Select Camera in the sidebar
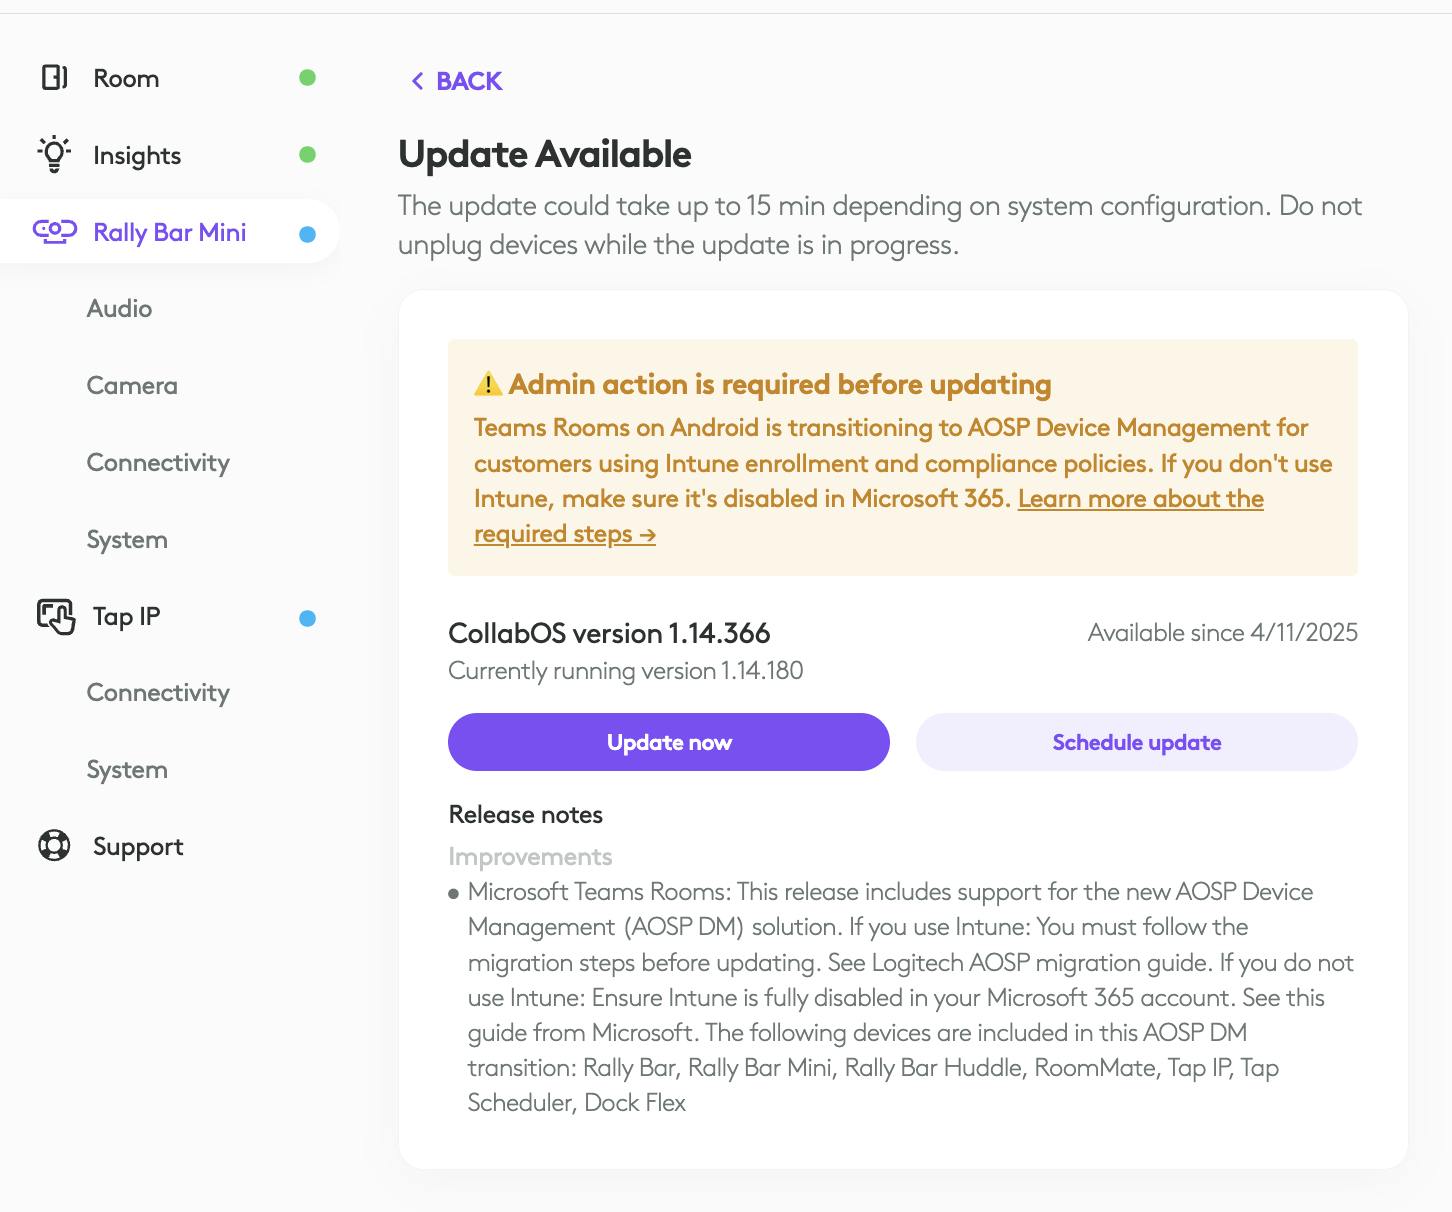The height and width of the screenshot is (1212, 1452). point(132,386)
